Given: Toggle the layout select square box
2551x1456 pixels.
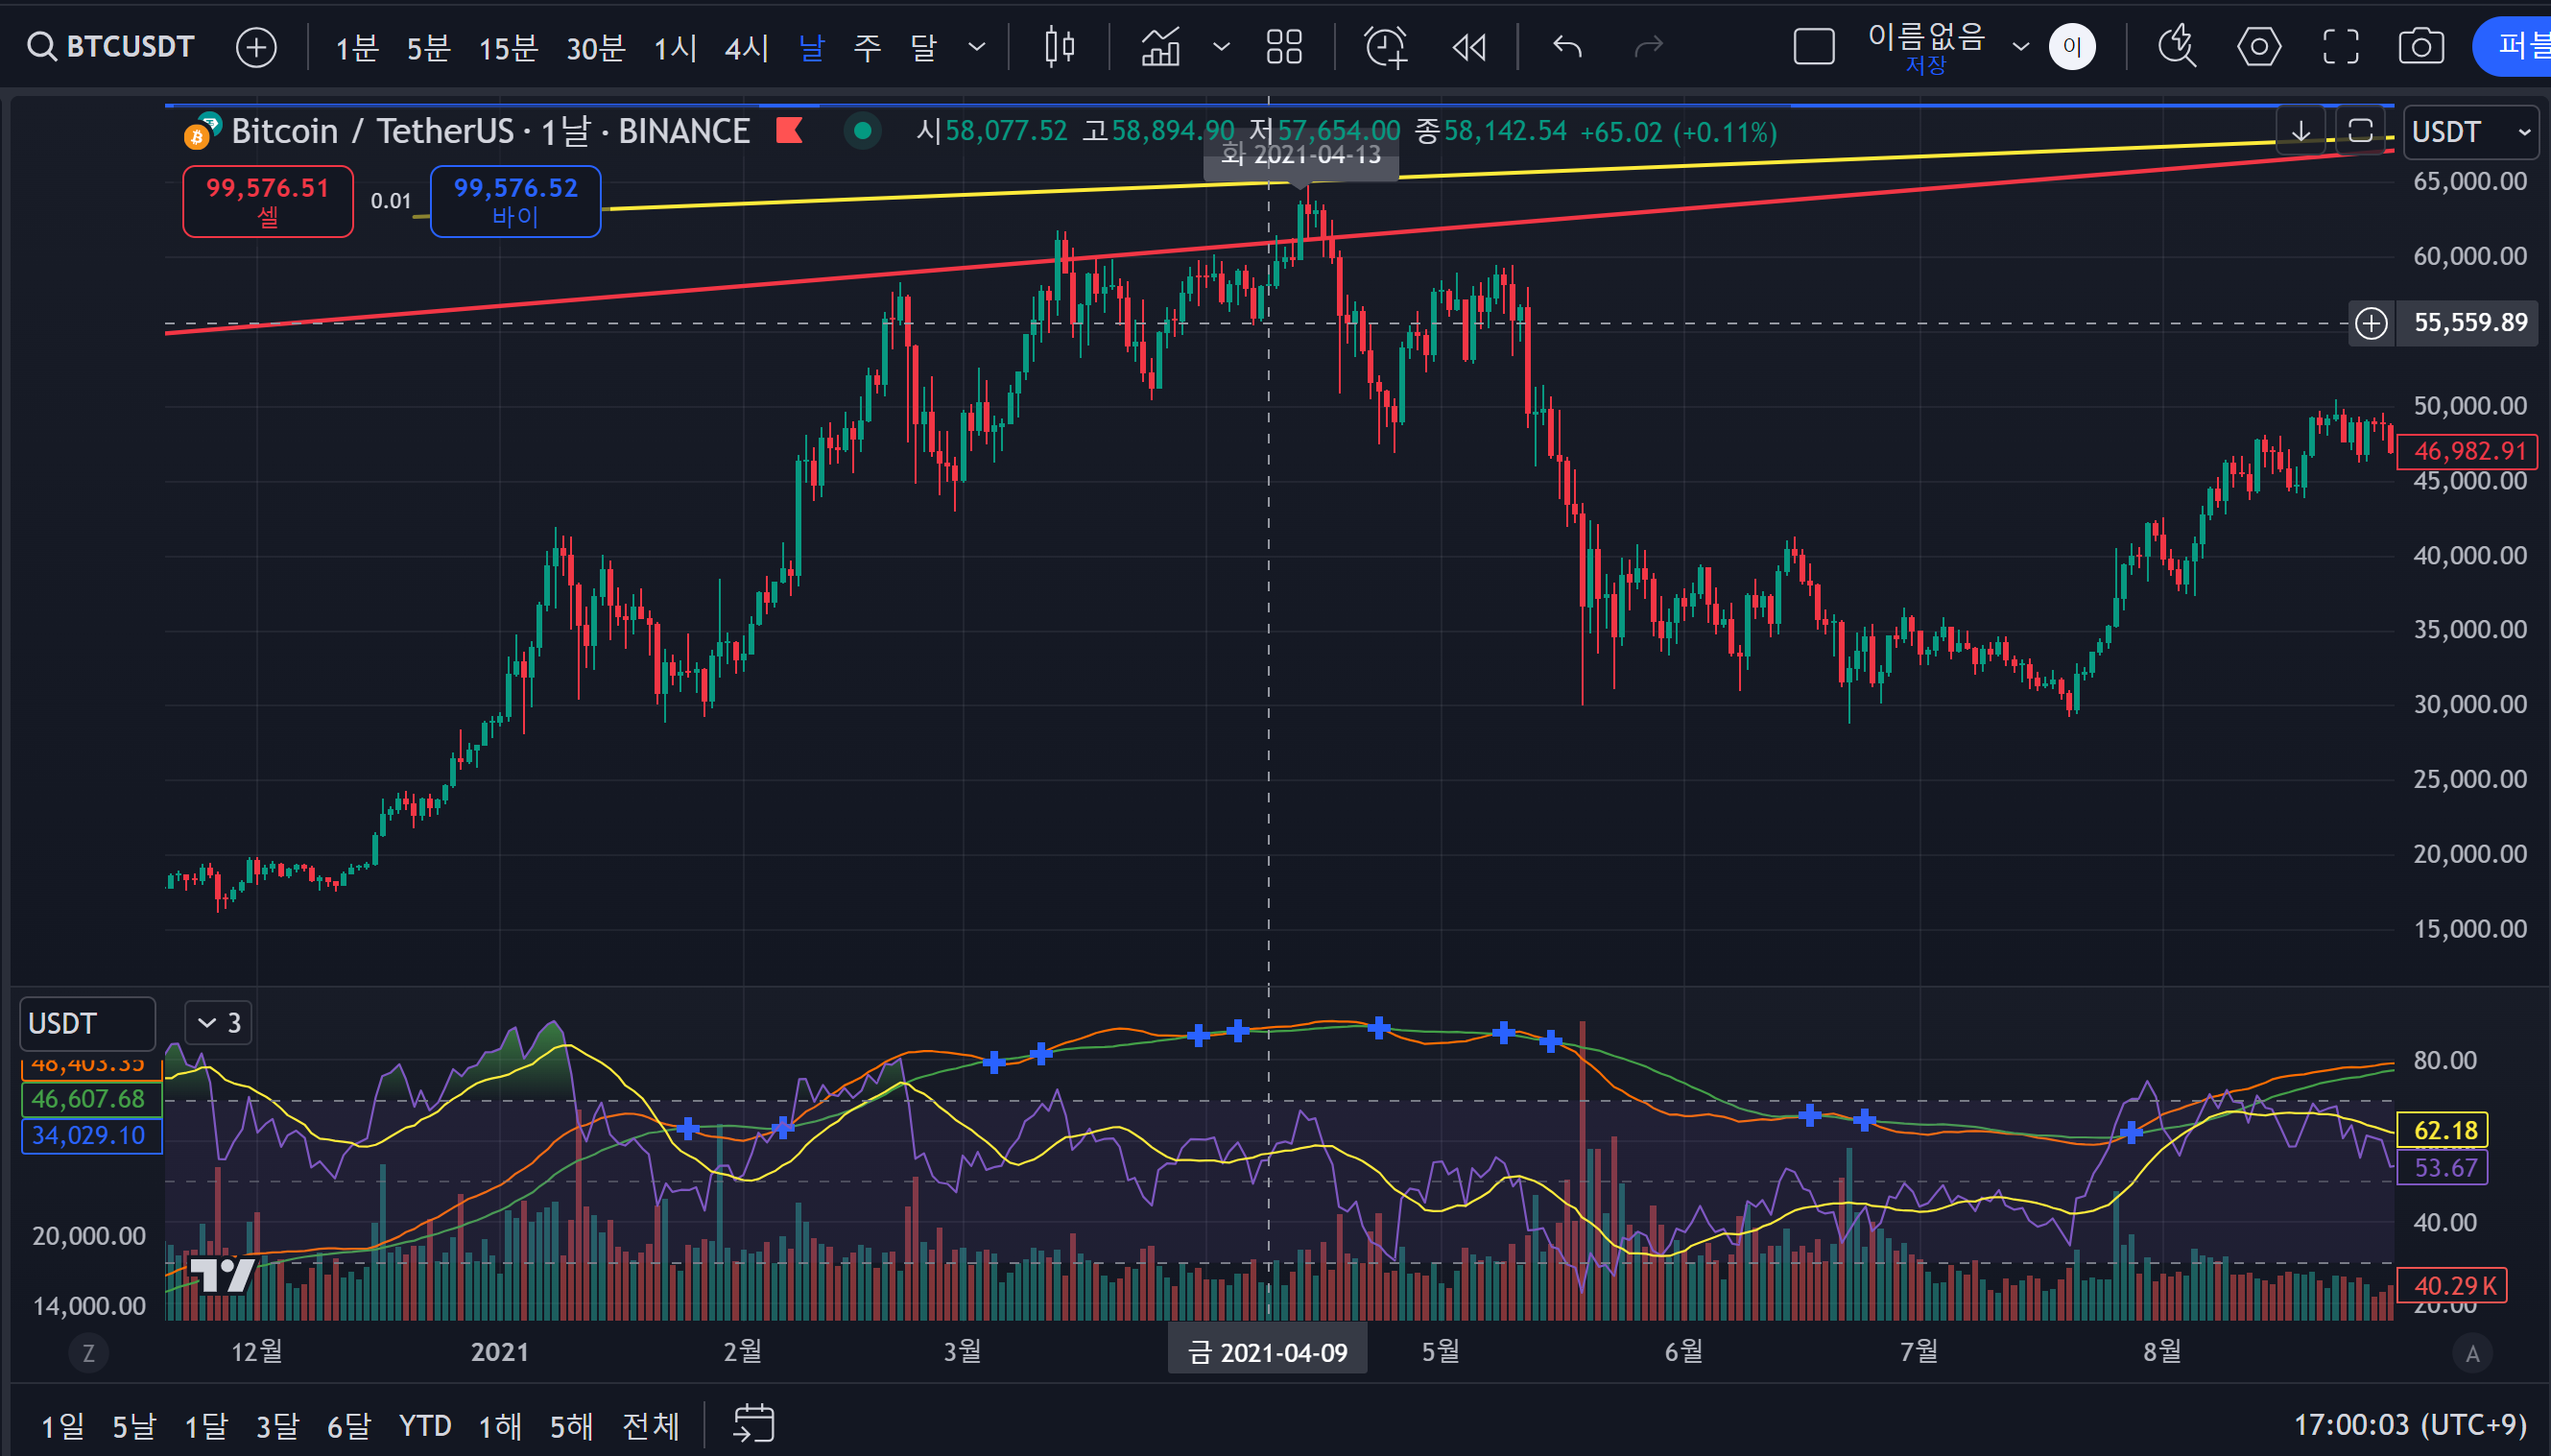Looking at the screenshot, I should click(x=1813, y=46).
